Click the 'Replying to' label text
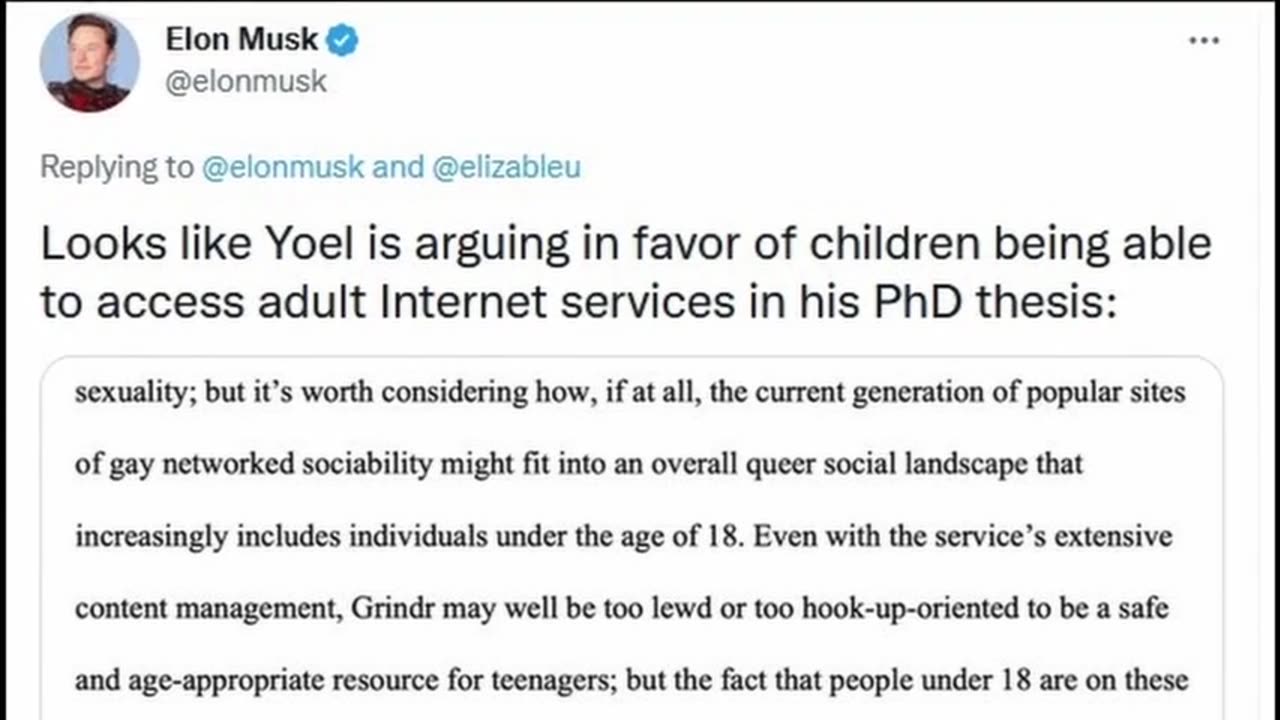This screenshot has width=1280, height=720. click(x=116, y=167)
